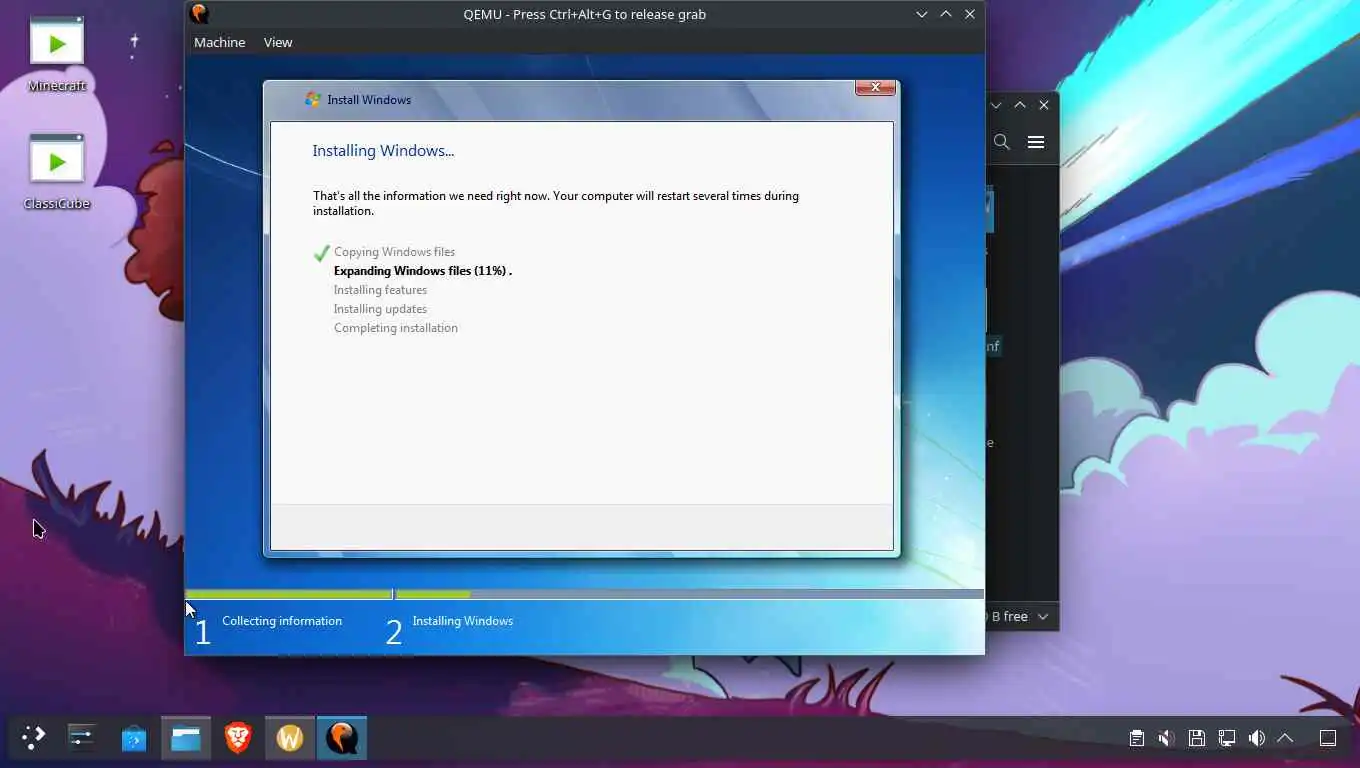Click 'Installing Windows' stage label at bottom
The width and height of the screenshot is (1360, 768).
click(463, 621)
